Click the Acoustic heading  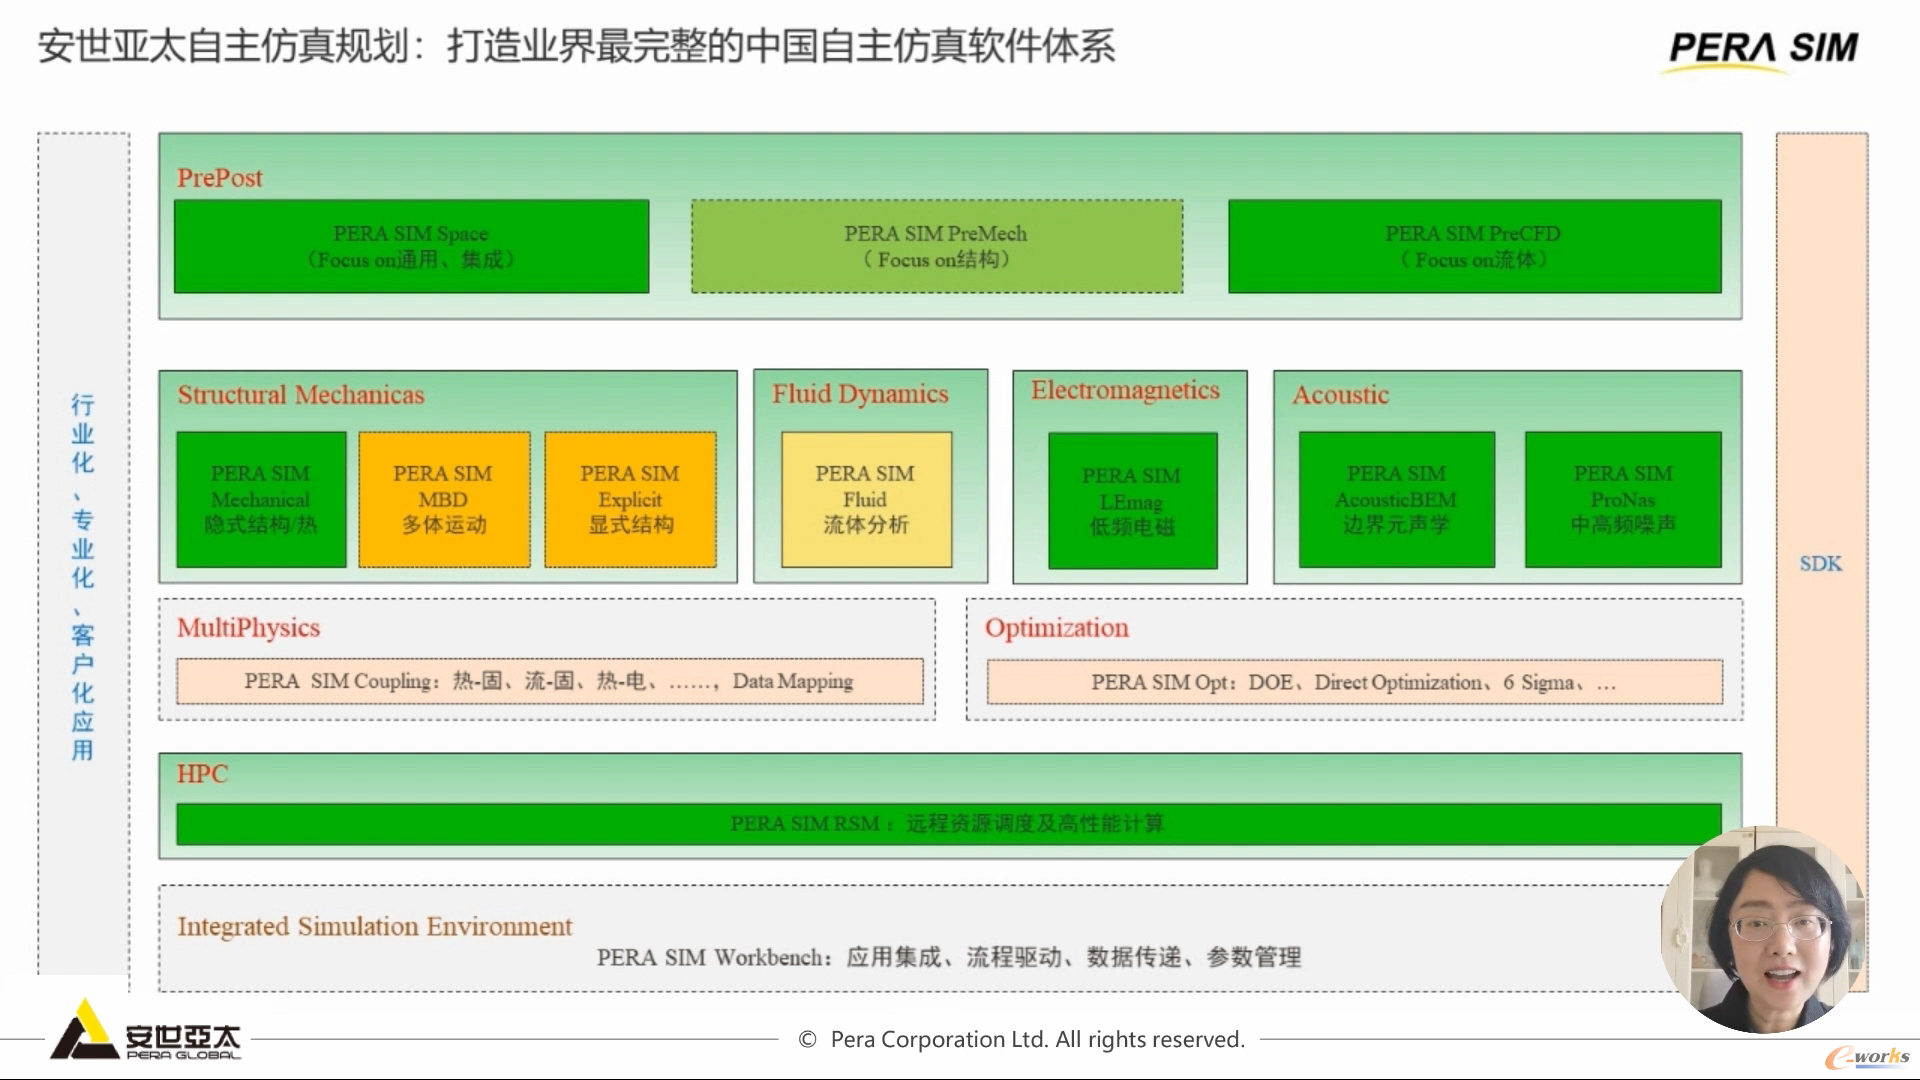point(1341,395)
